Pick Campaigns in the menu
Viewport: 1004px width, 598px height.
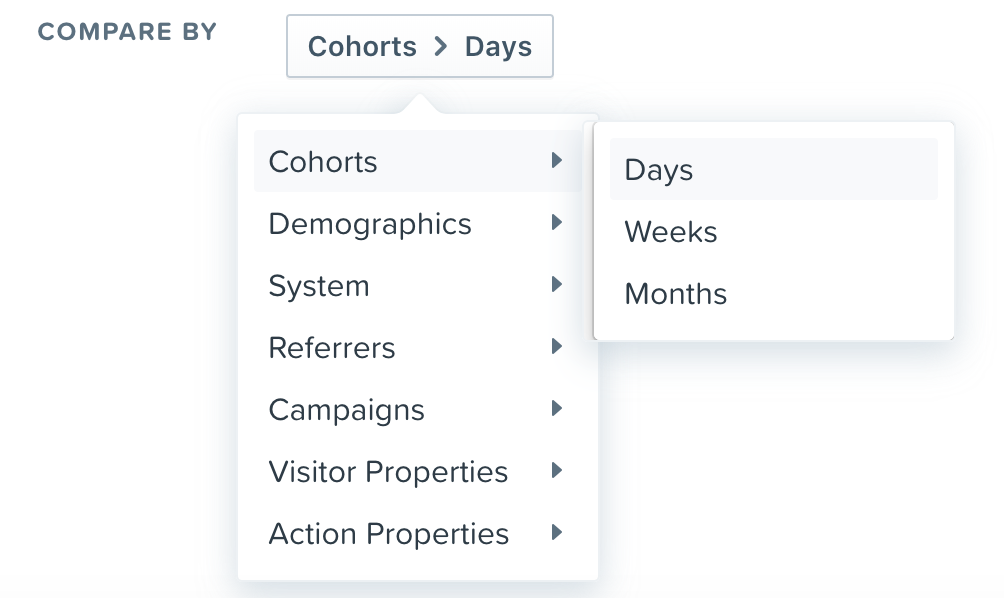click(346, 410)
